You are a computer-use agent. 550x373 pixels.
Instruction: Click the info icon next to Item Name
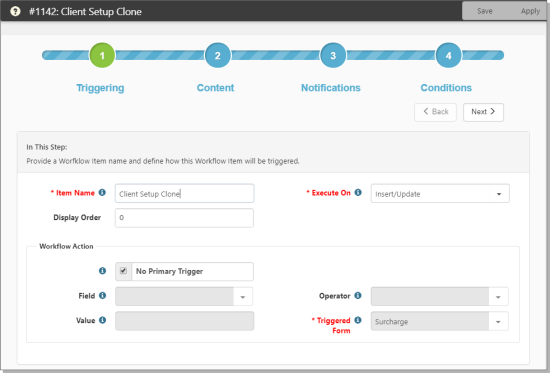(102, 192)
